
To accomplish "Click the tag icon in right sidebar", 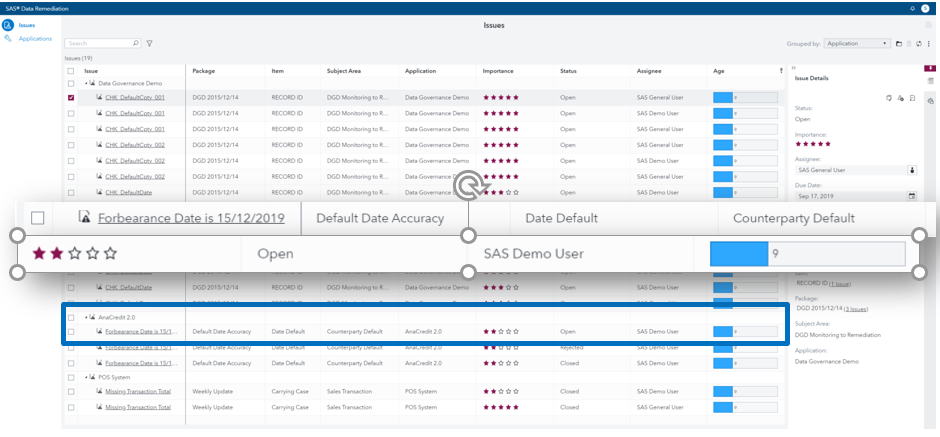I will click(x=930, y=101).
